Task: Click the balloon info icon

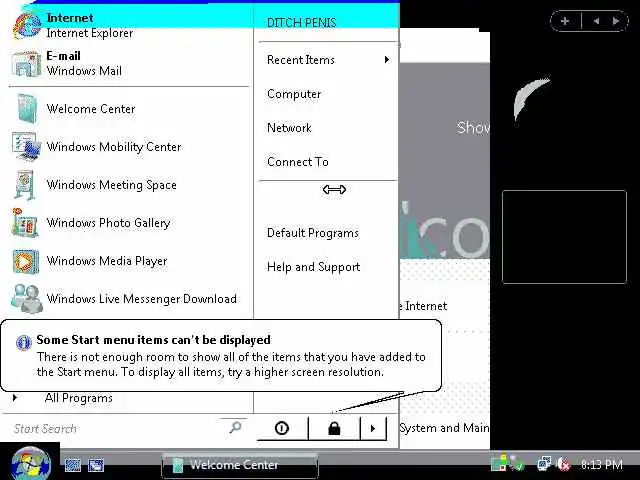Action: (24, 342)
